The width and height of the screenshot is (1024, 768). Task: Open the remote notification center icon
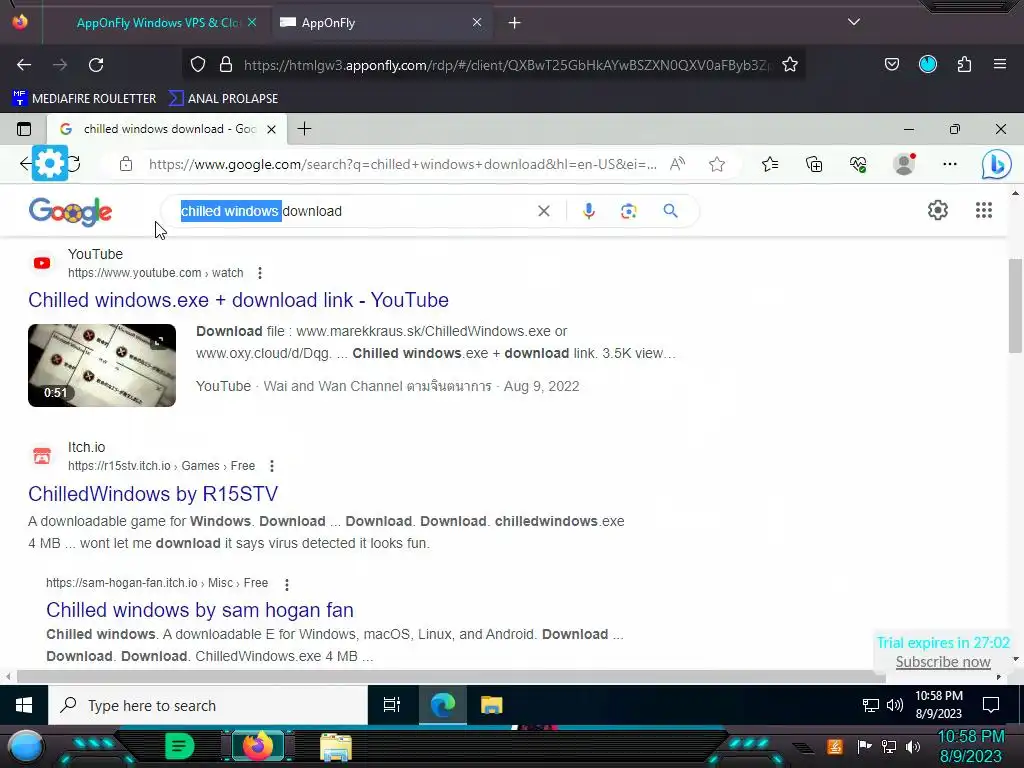[991, 705]
